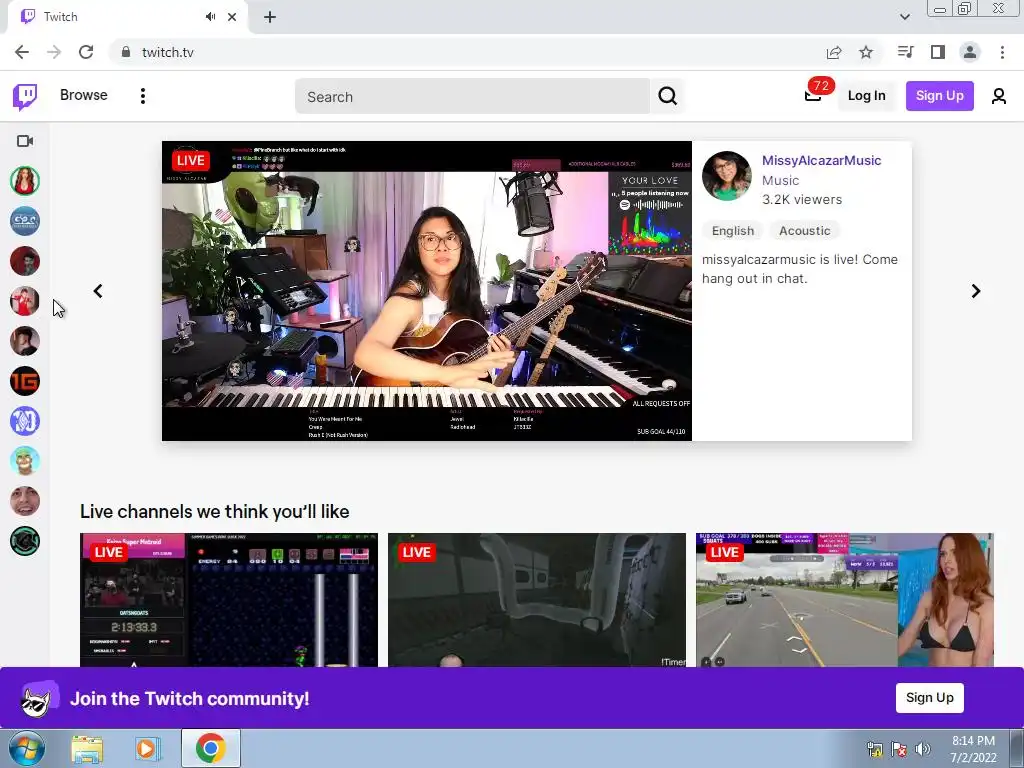
Task: Open the taskbar clock showing 8:14 PM
Action: click(x=973, y=749)
